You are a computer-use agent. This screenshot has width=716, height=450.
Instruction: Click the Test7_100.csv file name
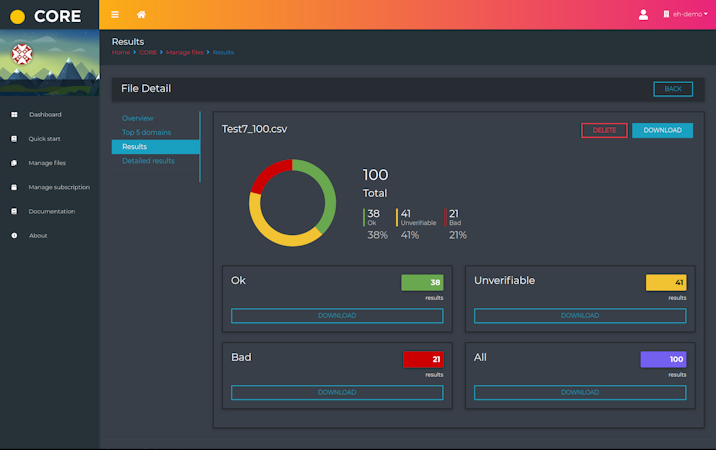[x=254, y=129]
